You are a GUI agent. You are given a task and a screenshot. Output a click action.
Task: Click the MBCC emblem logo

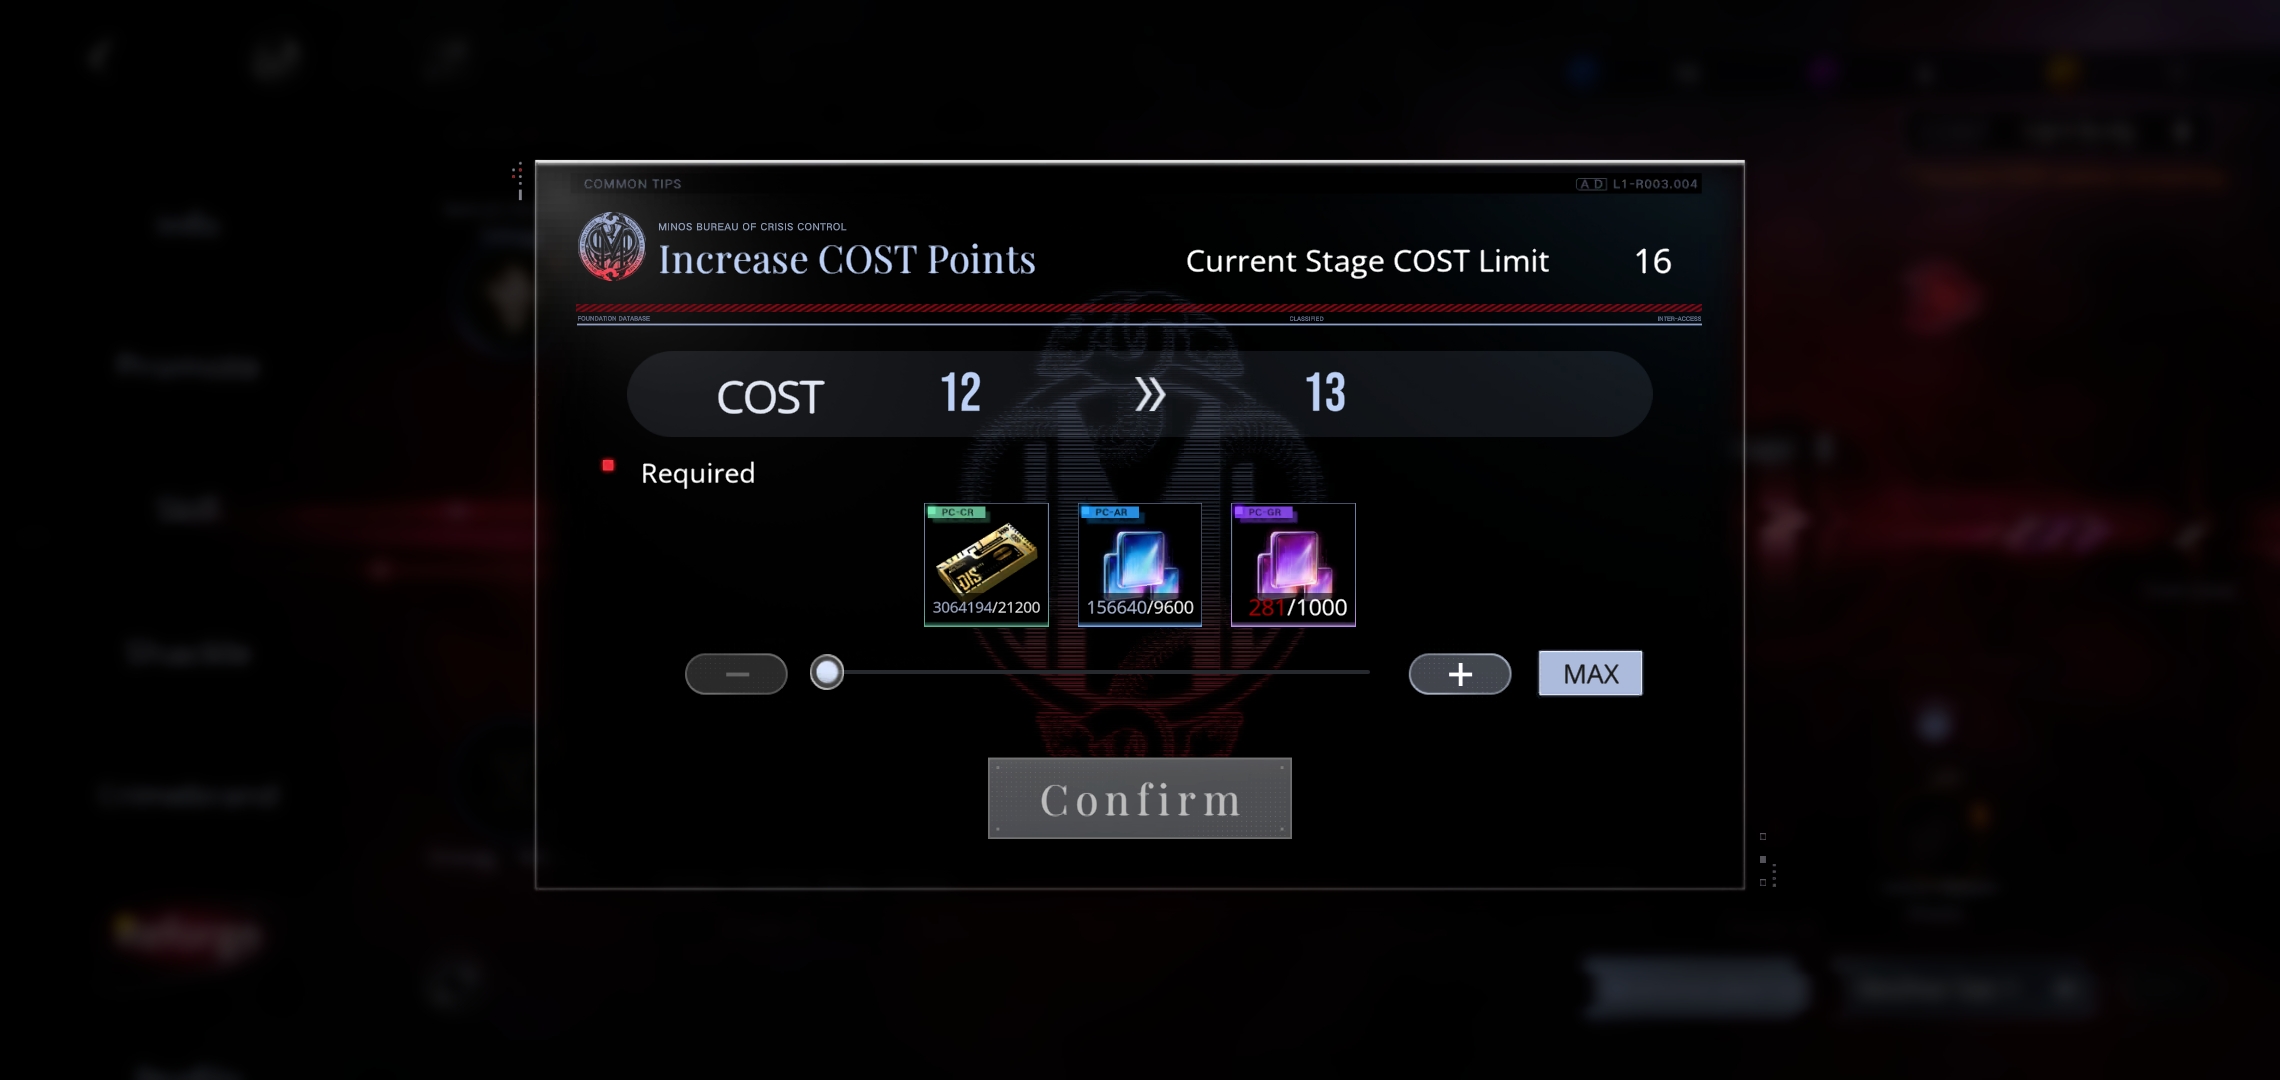point(612,246)
